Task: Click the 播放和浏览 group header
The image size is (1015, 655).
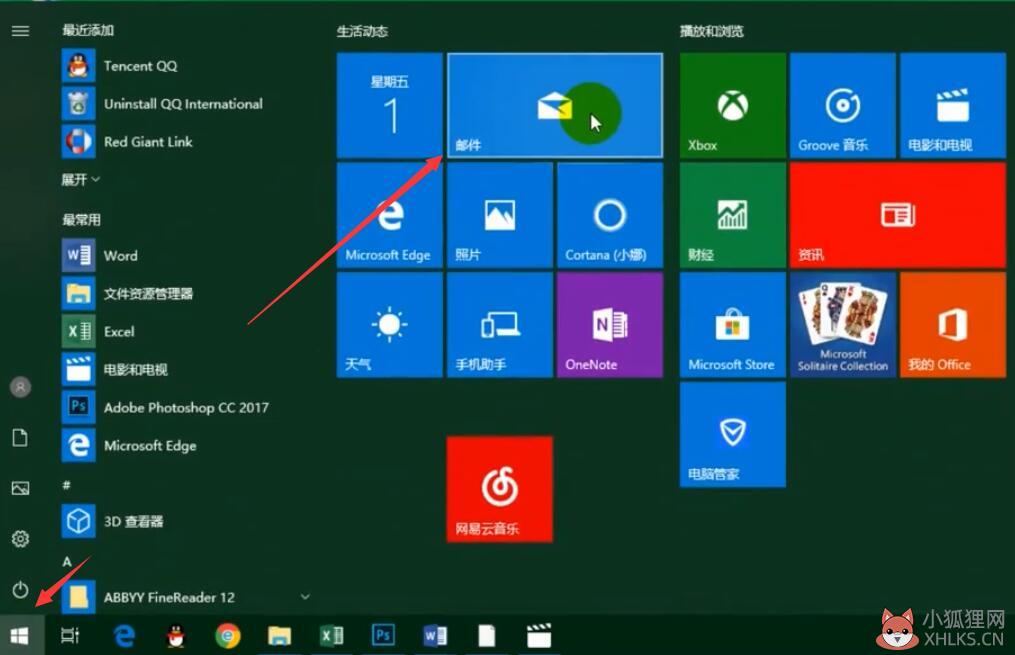Action: 712,31
